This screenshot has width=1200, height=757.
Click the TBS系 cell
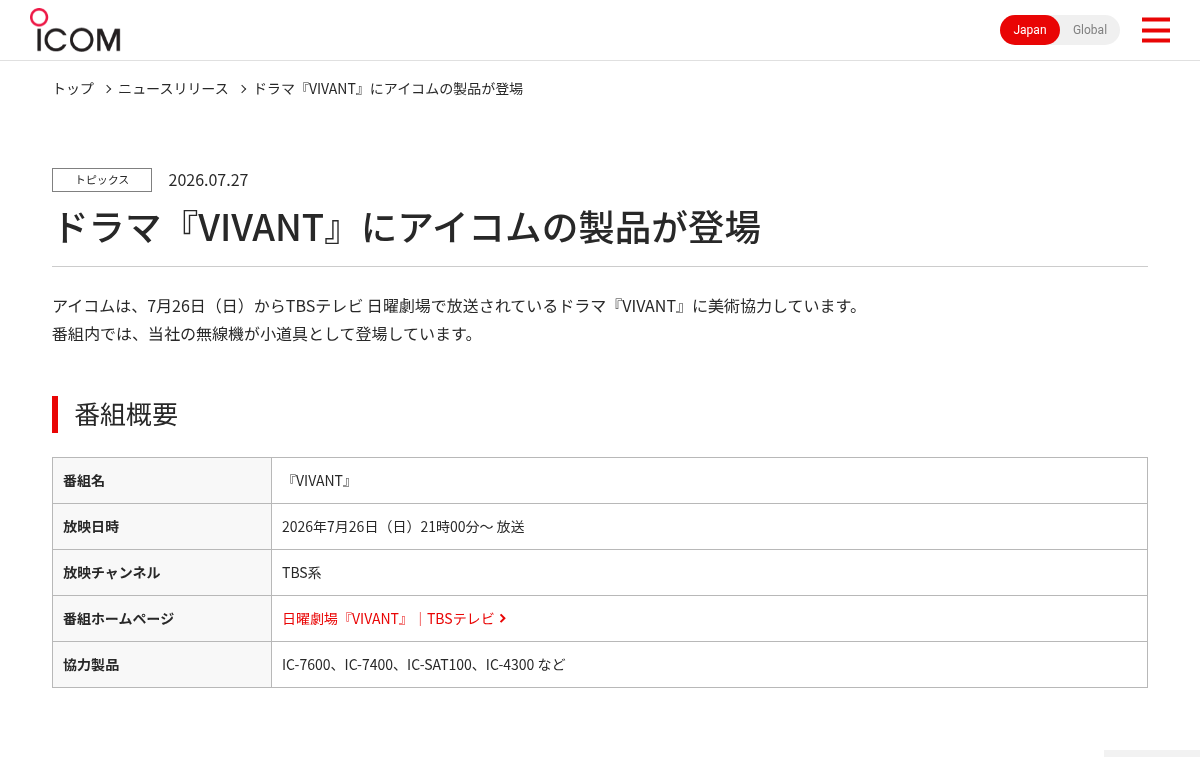coord(709,573)
